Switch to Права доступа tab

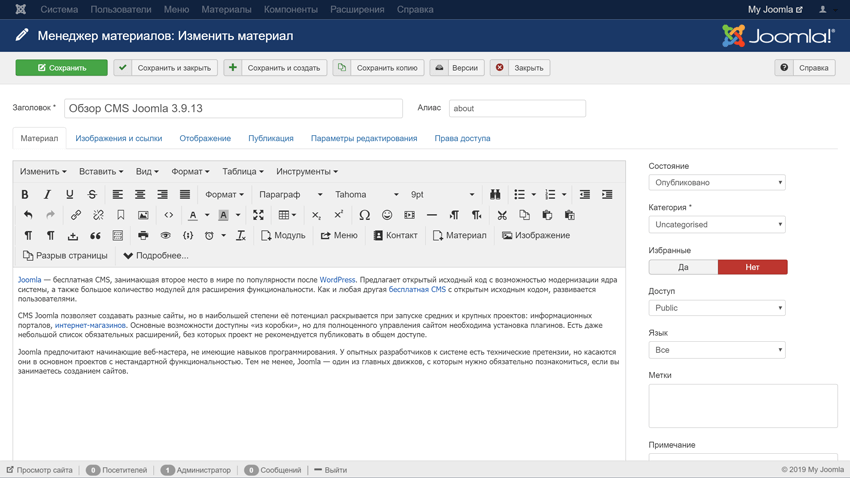pyautogui.click(x=462, y=138)
